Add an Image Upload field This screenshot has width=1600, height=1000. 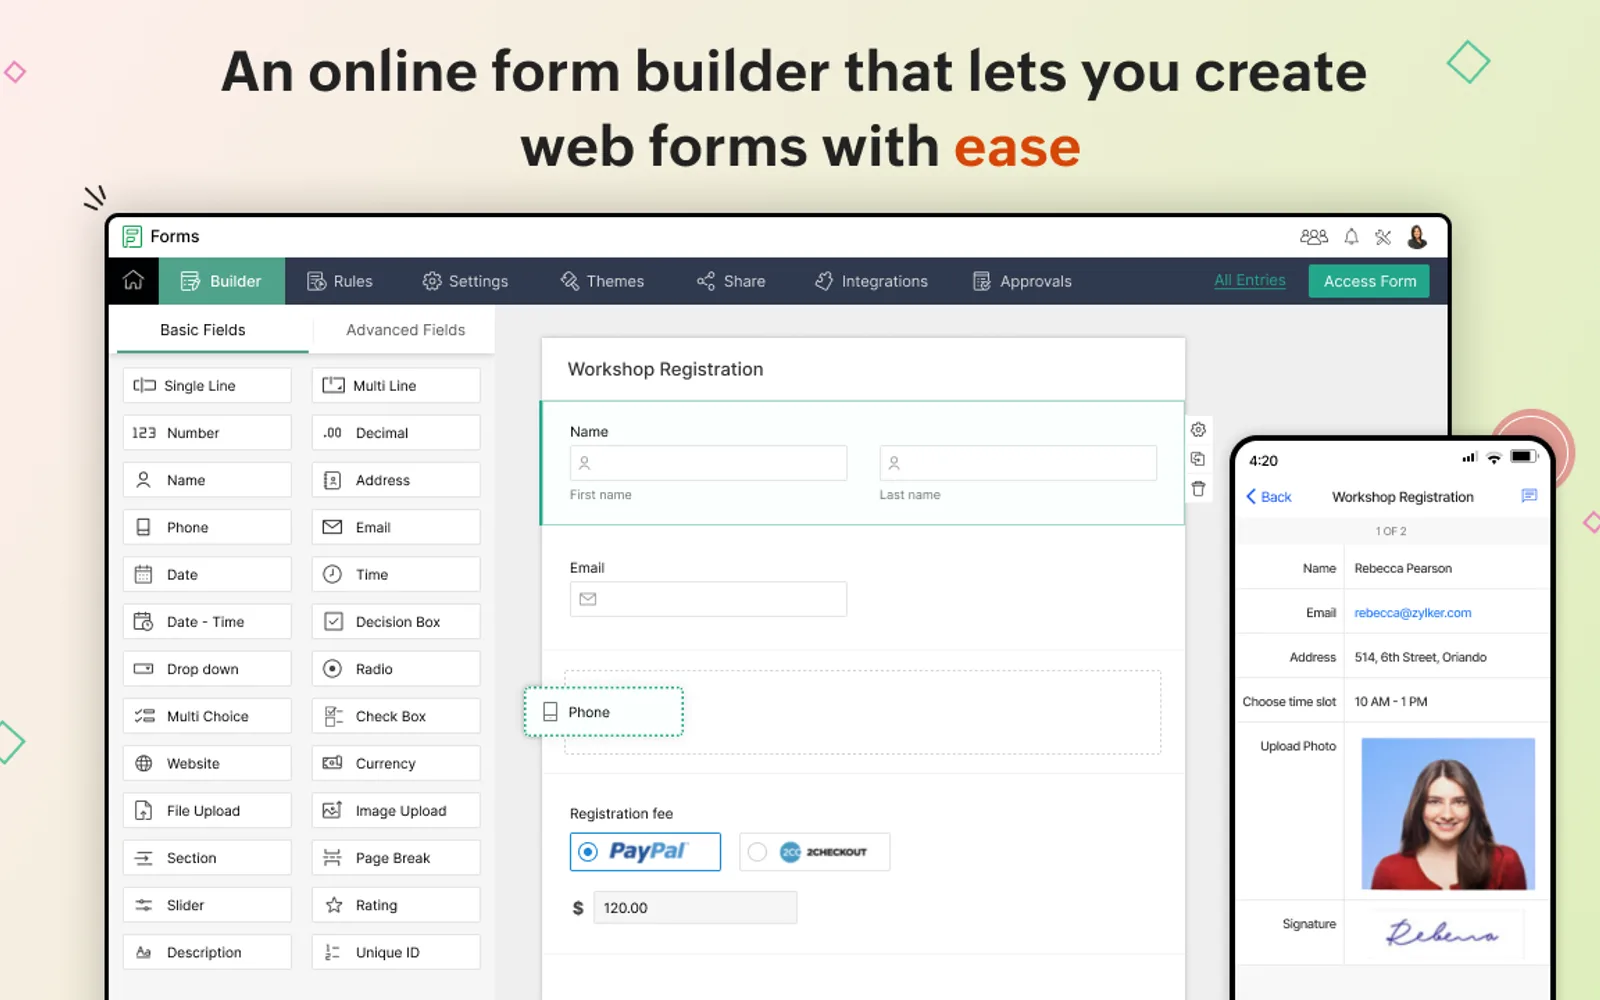click(396, 811)
